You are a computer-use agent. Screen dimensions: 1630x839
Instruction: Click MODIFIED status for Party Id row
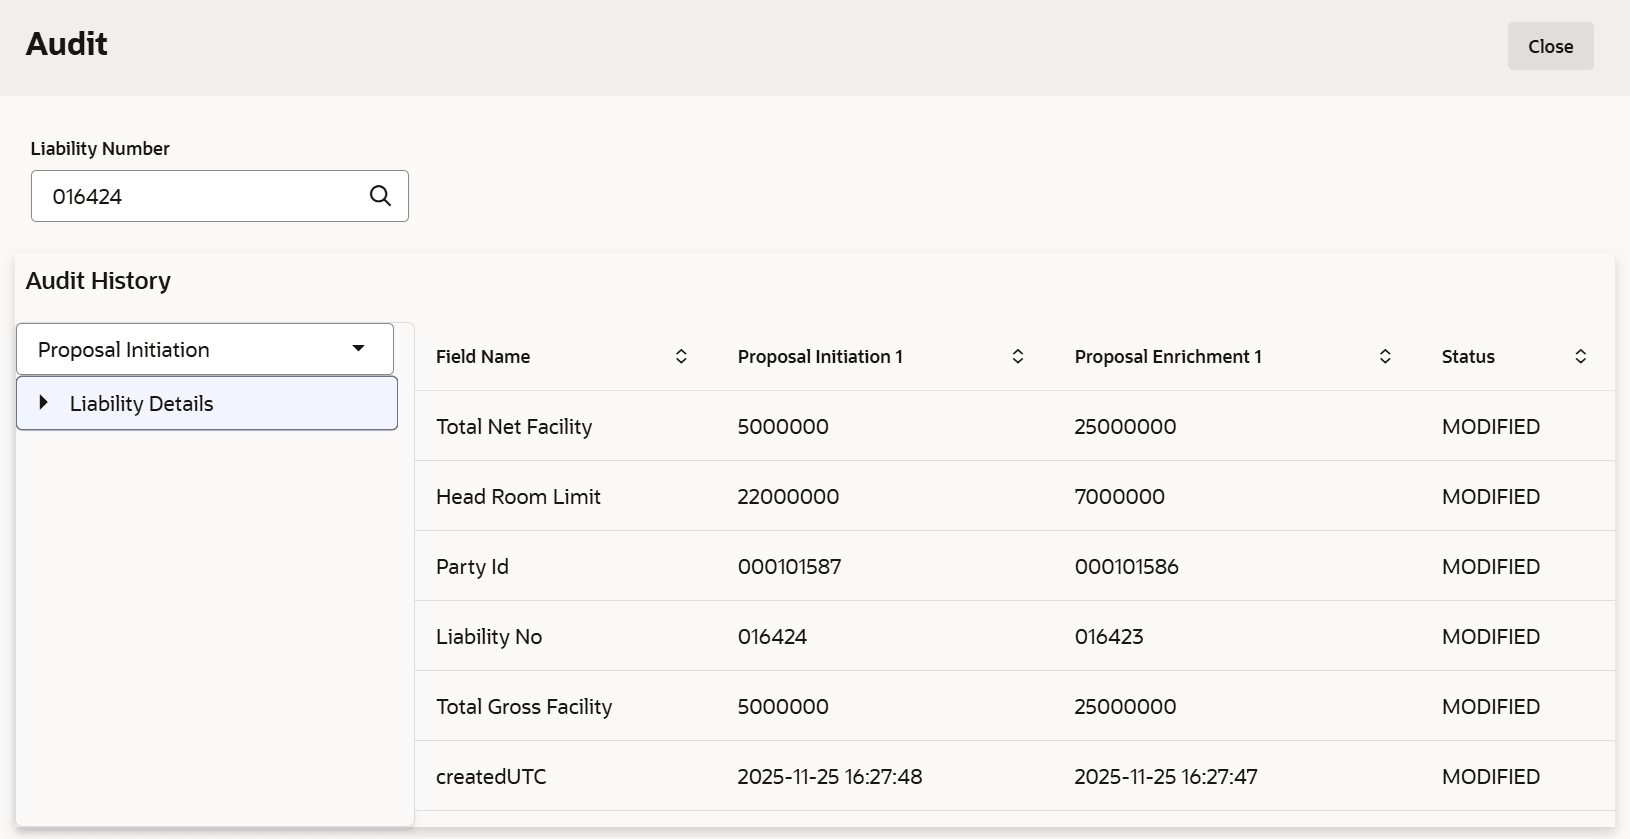click(1491, 567)
